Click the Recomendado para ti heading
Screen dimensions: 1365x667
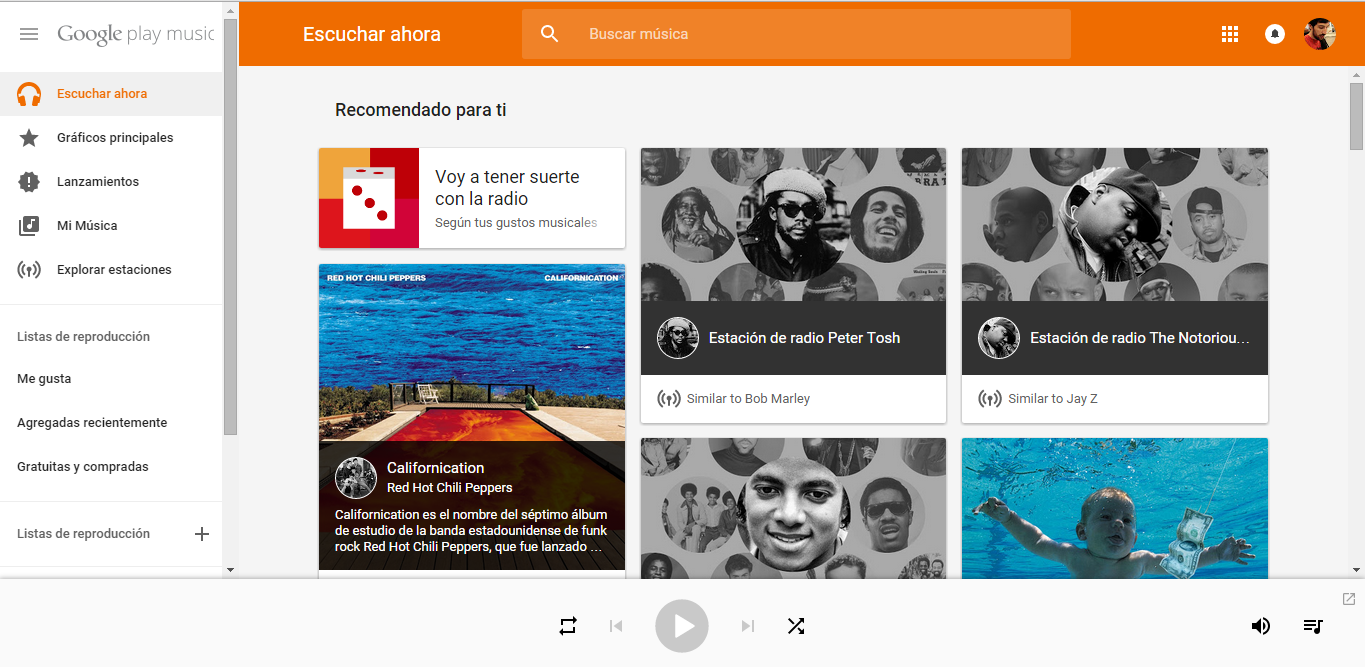click(421, 110)
